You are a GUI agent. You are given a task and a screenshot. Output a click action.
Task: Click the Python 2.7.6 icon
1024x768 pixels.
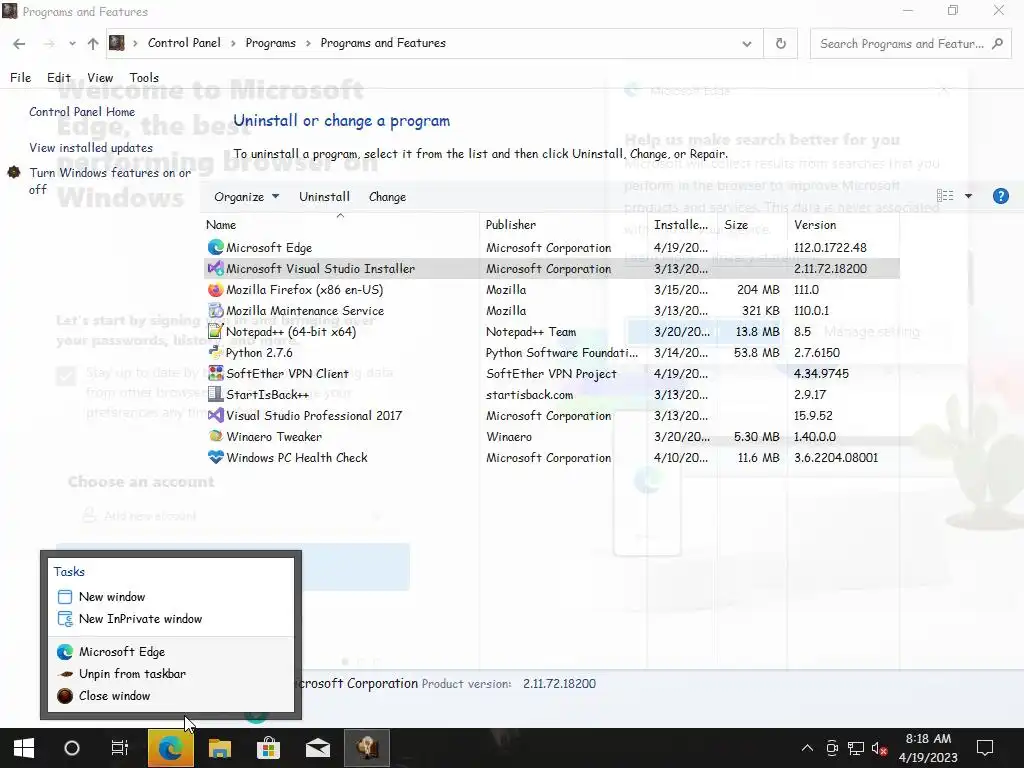point(216,353)
